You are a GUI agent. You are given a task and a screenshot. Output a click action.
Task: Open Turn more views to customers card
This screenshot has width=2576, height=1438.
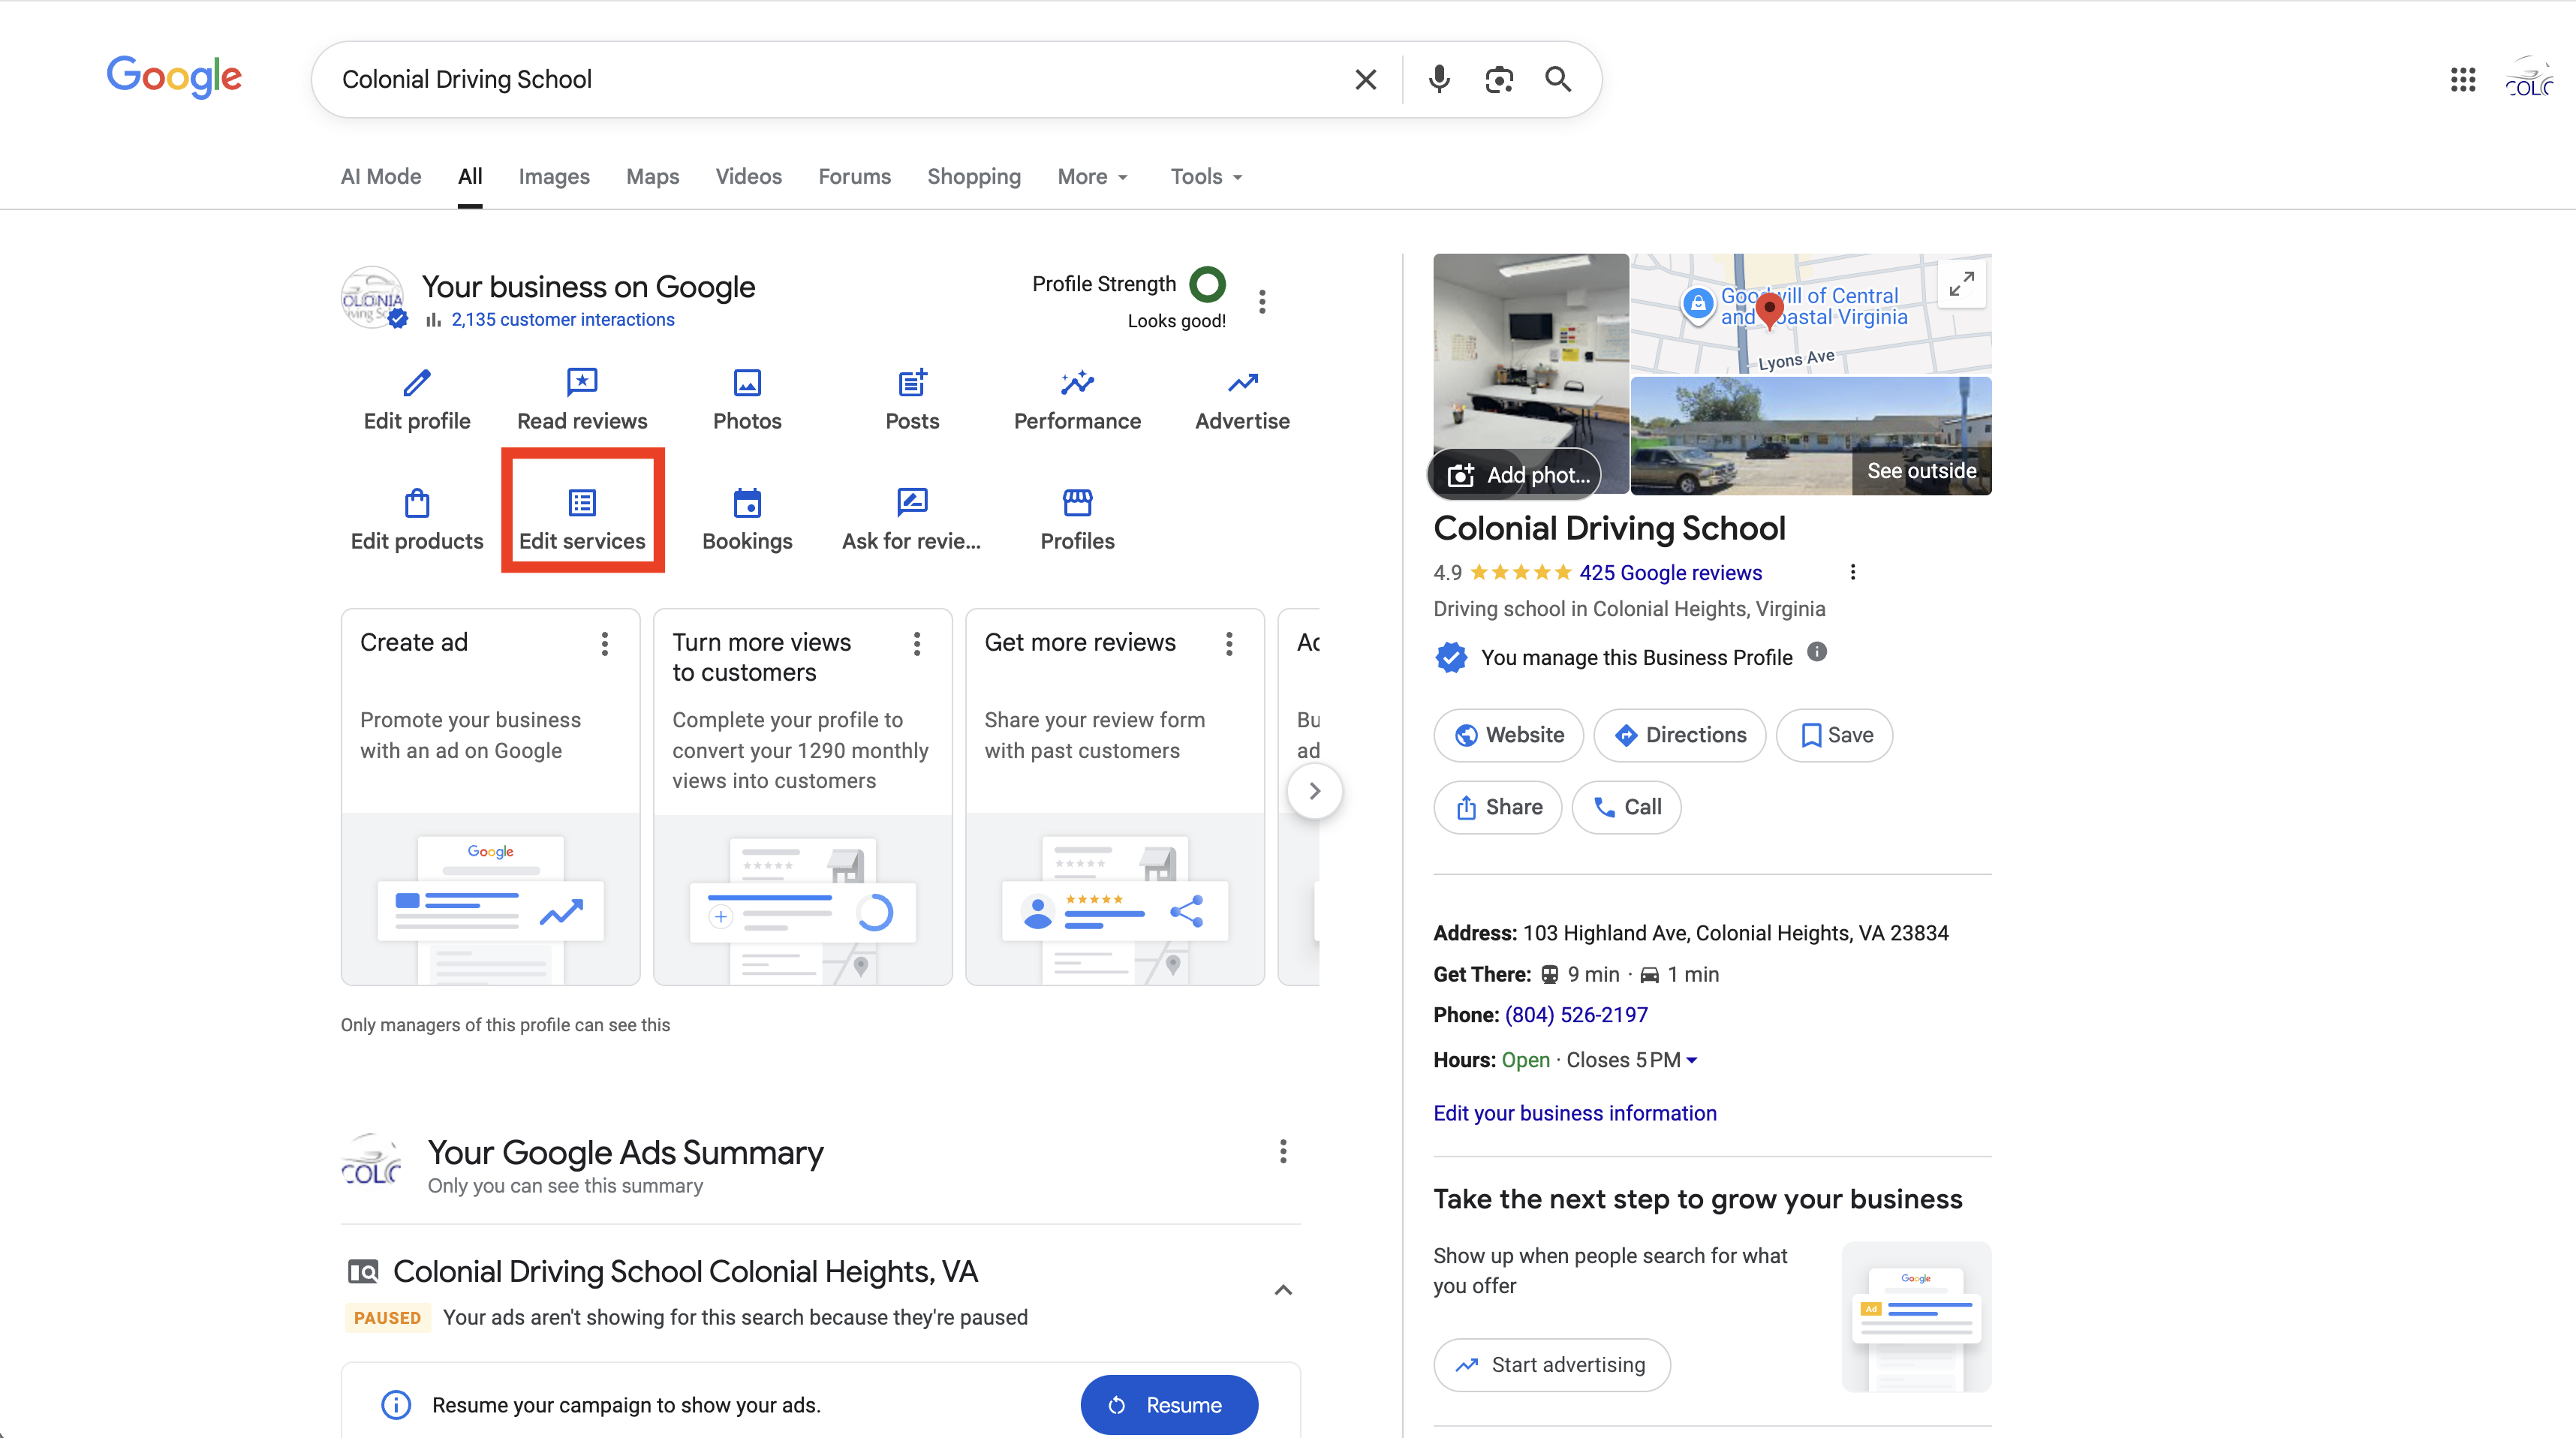(x=802, y=797)
